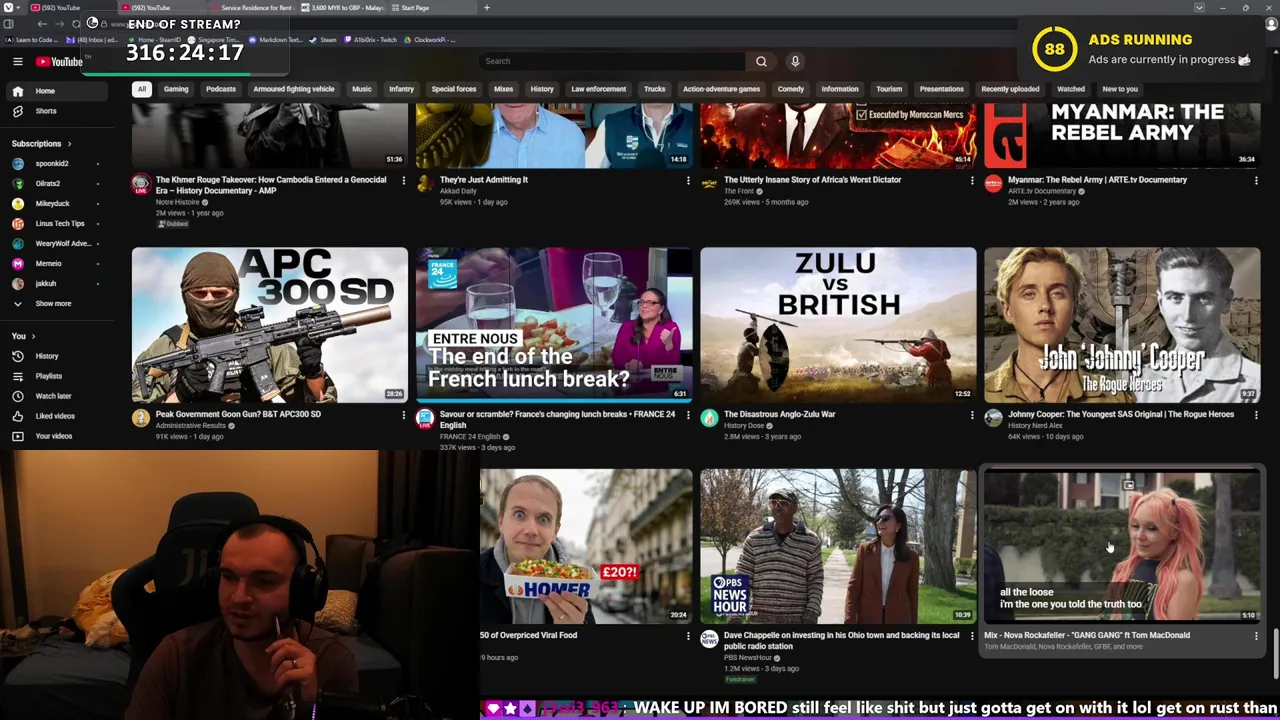Open options menu for They're Just Admitting It
The height and width of the screenshot is (720, 1280).
tap(687, 181)
